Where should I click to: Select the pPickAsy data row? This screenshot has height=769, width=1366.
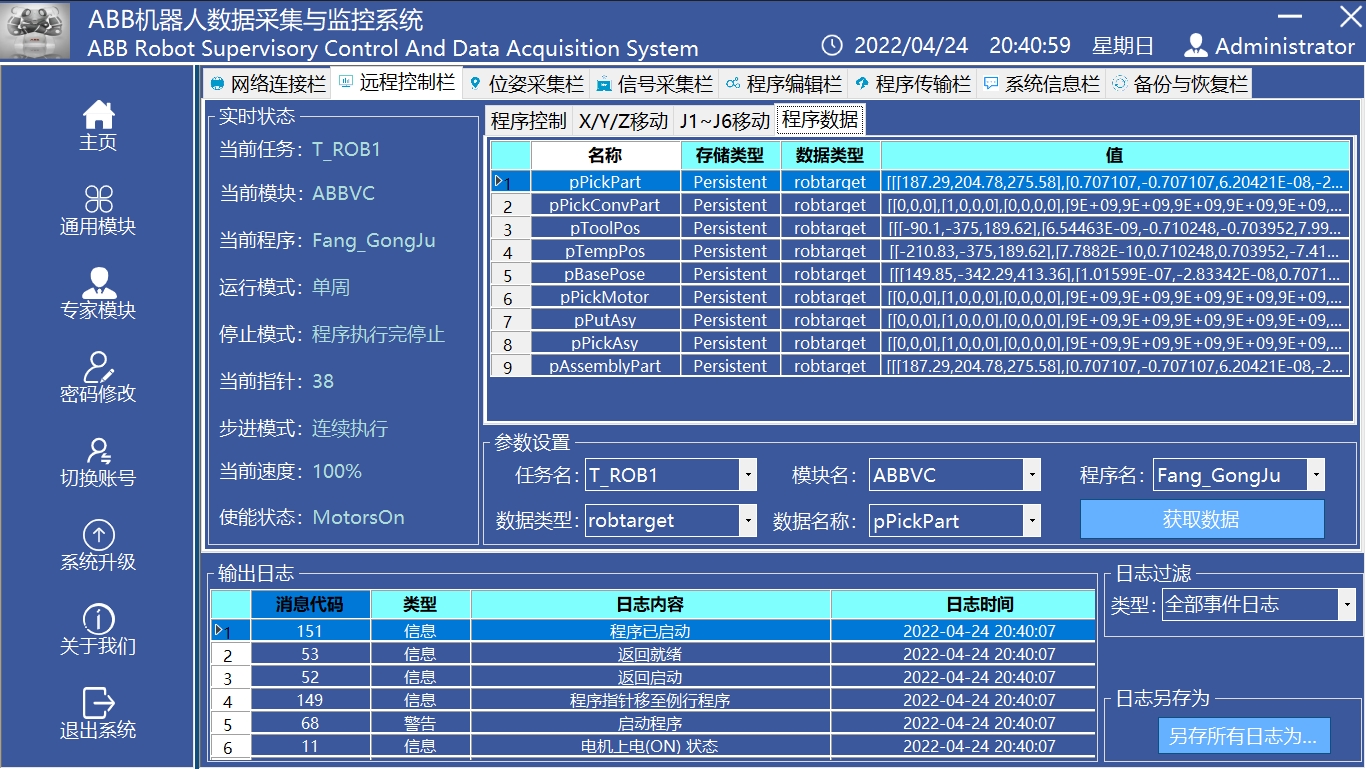pos(920,343)
